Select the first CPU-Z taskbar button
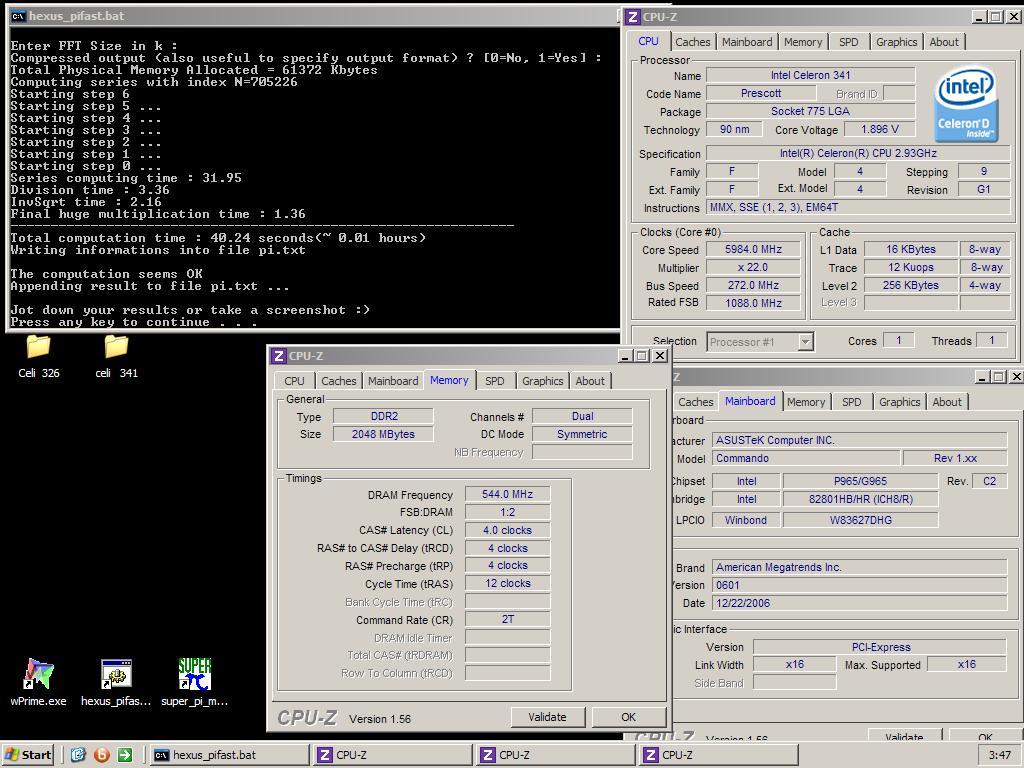 click(392, 755)
